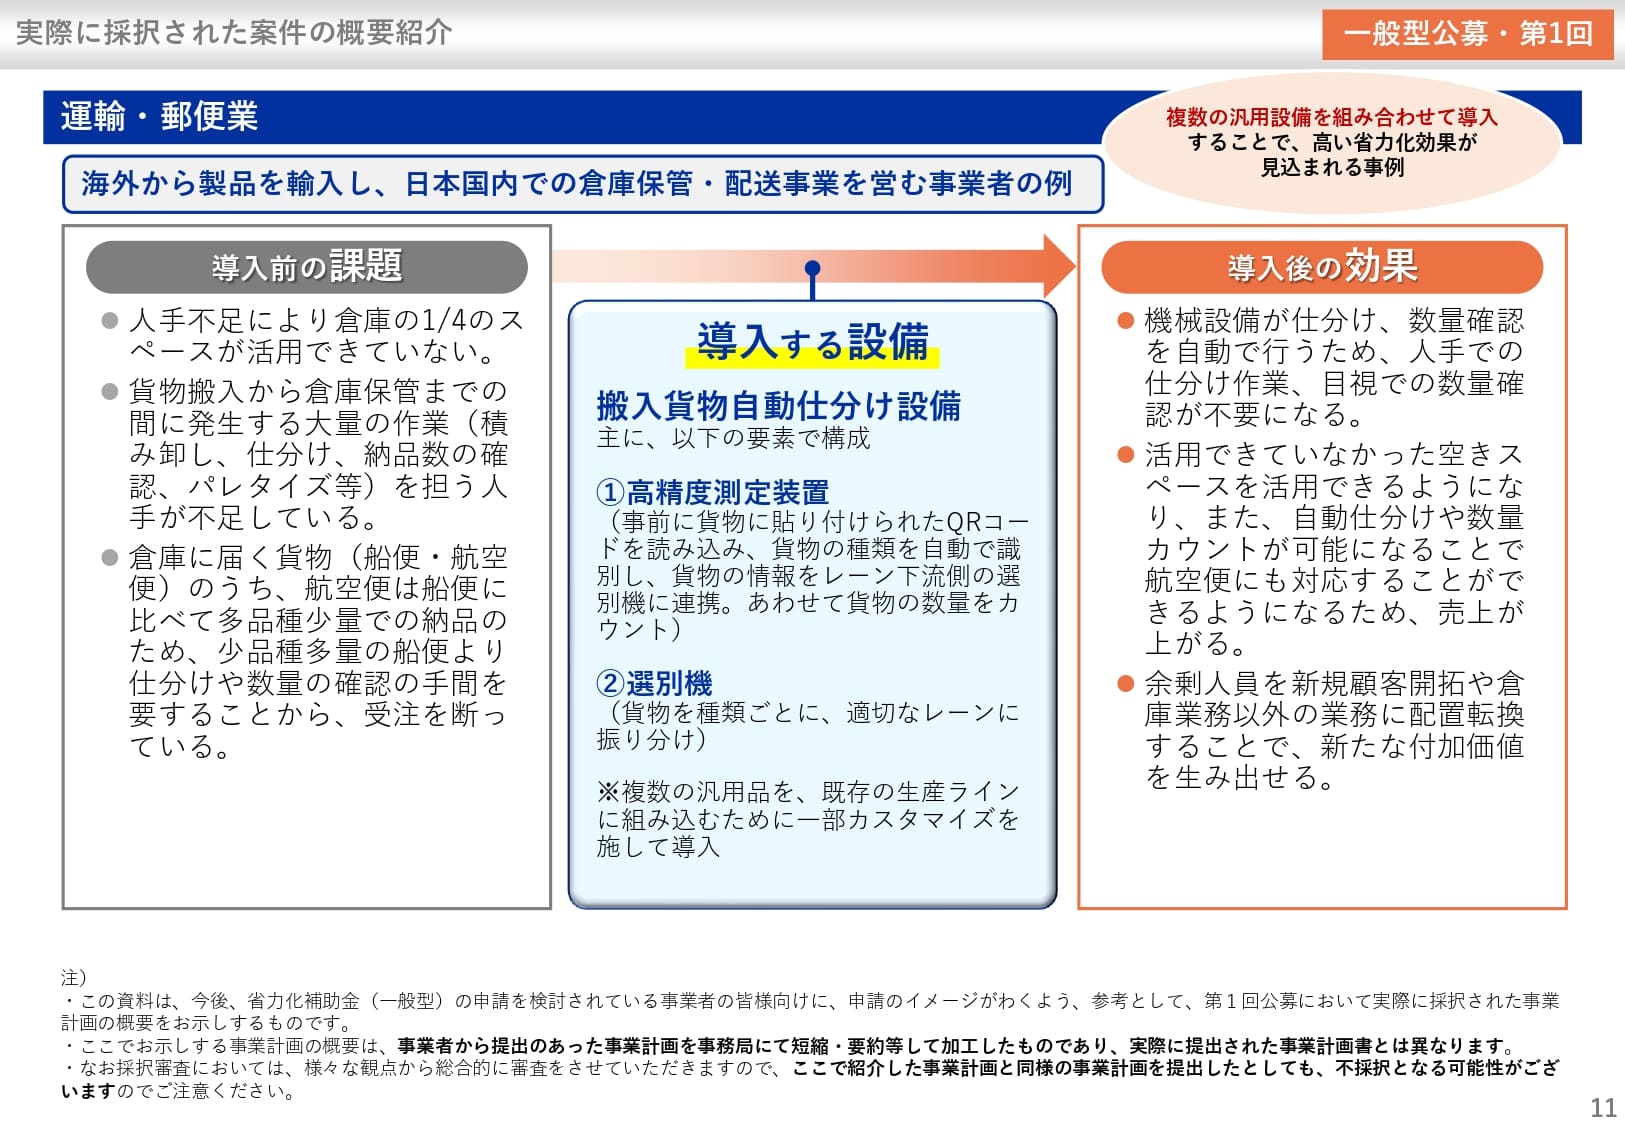Screen dimensions: 1625x1125
Task: Click the 注） footnote label
Action: tap(74, 977)
